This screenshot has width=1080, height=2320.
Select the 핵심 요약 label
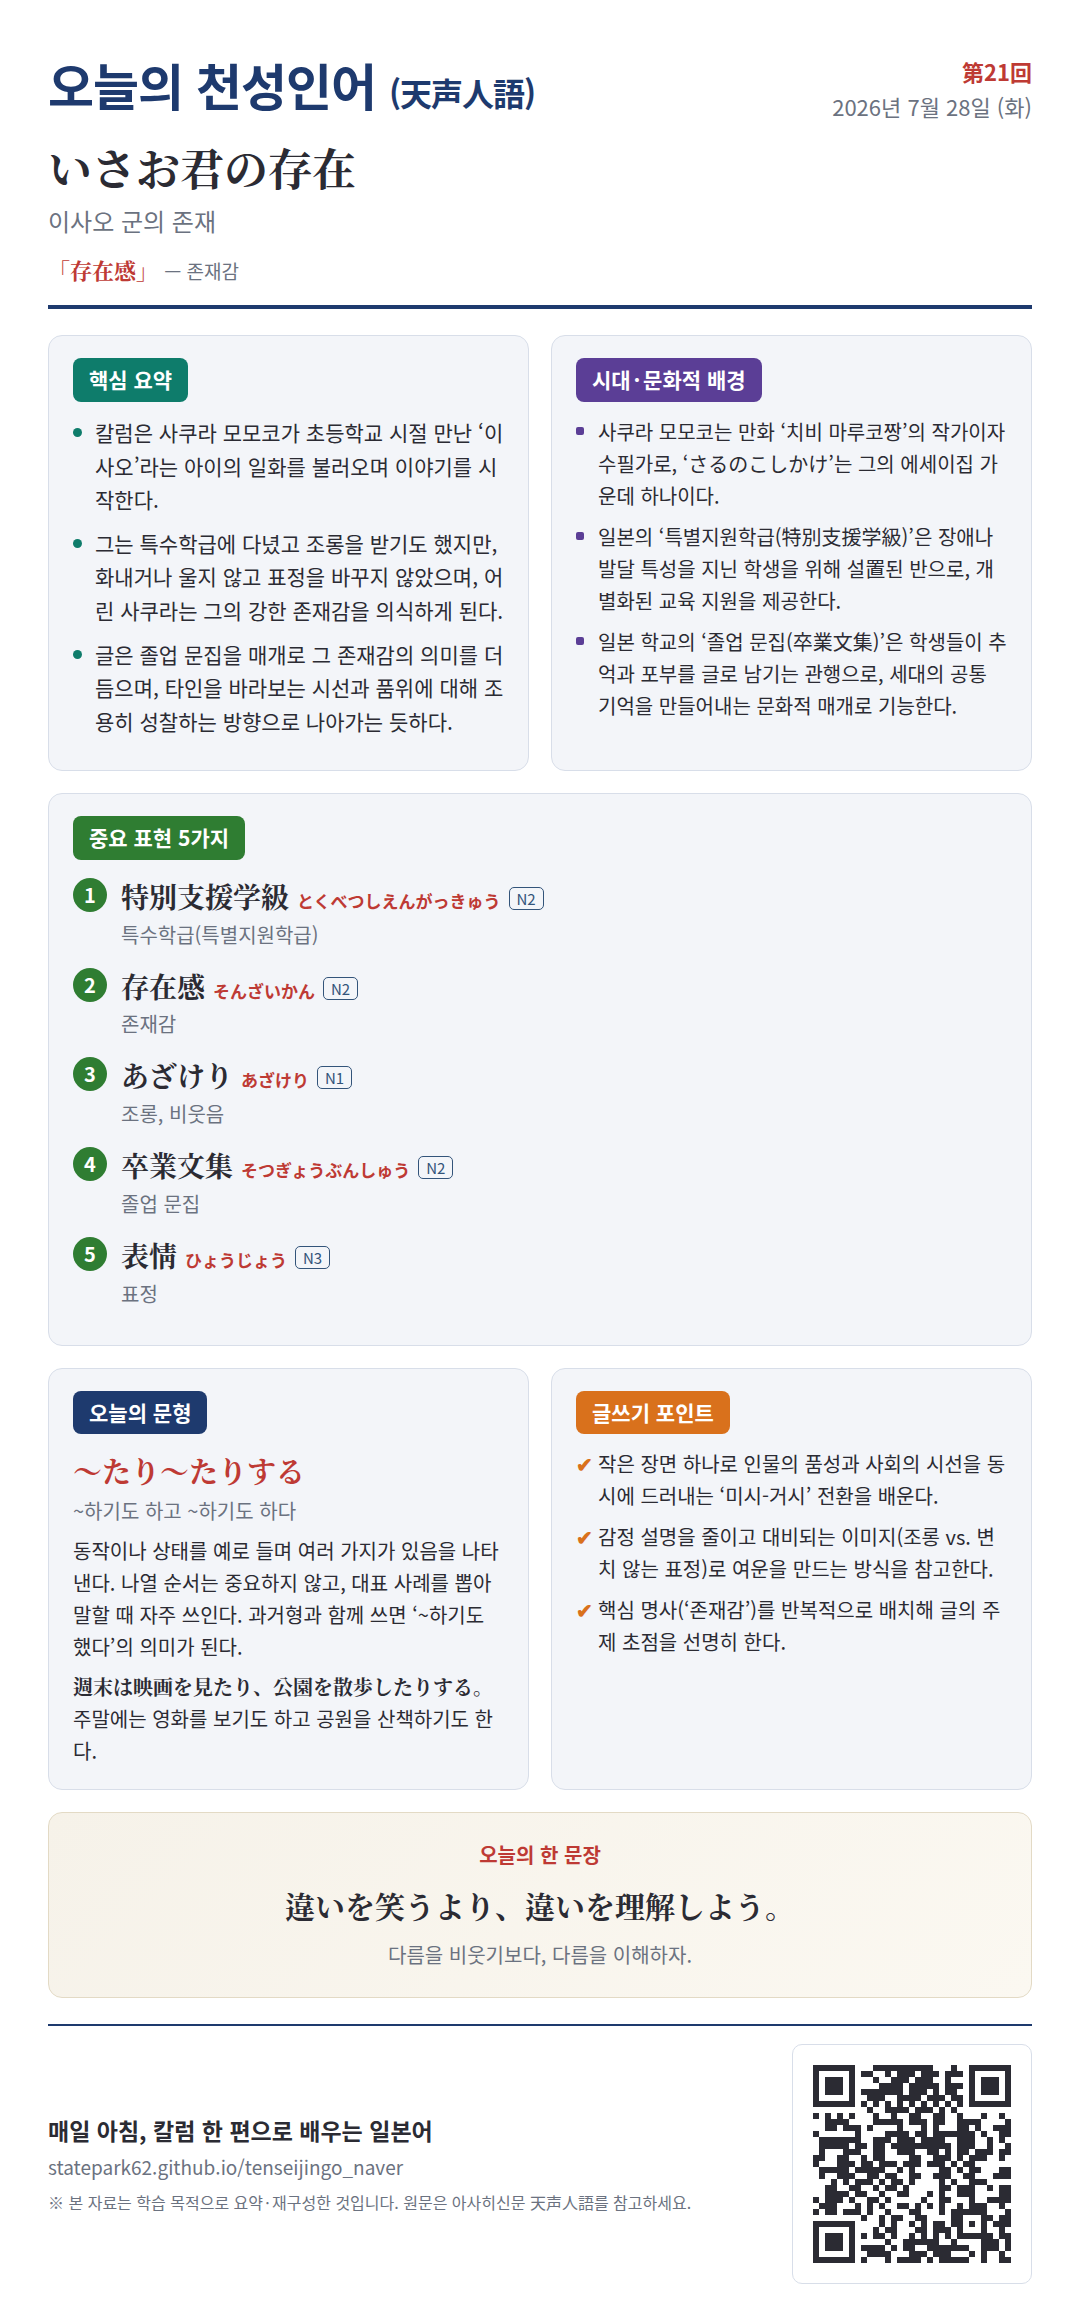coord(130,380)
